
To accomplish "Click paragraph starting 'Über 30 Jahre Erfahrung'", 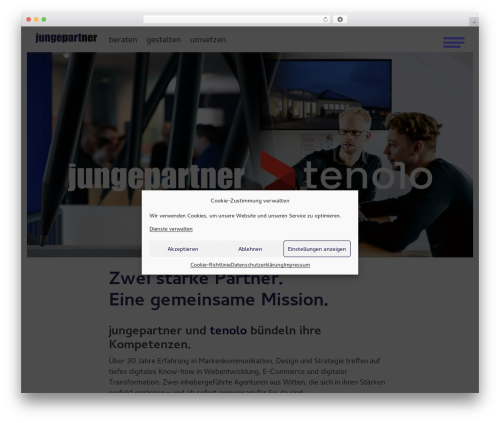I will coord(247,376).
